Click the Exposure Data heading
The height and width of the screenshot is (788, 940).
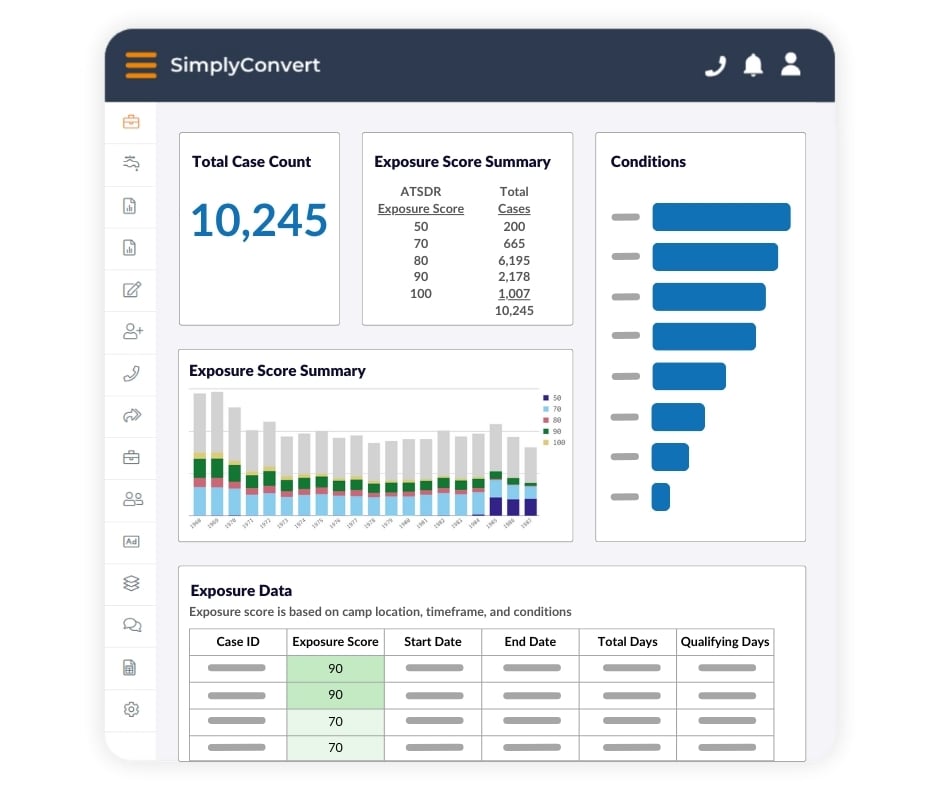(x=241, y=591)
